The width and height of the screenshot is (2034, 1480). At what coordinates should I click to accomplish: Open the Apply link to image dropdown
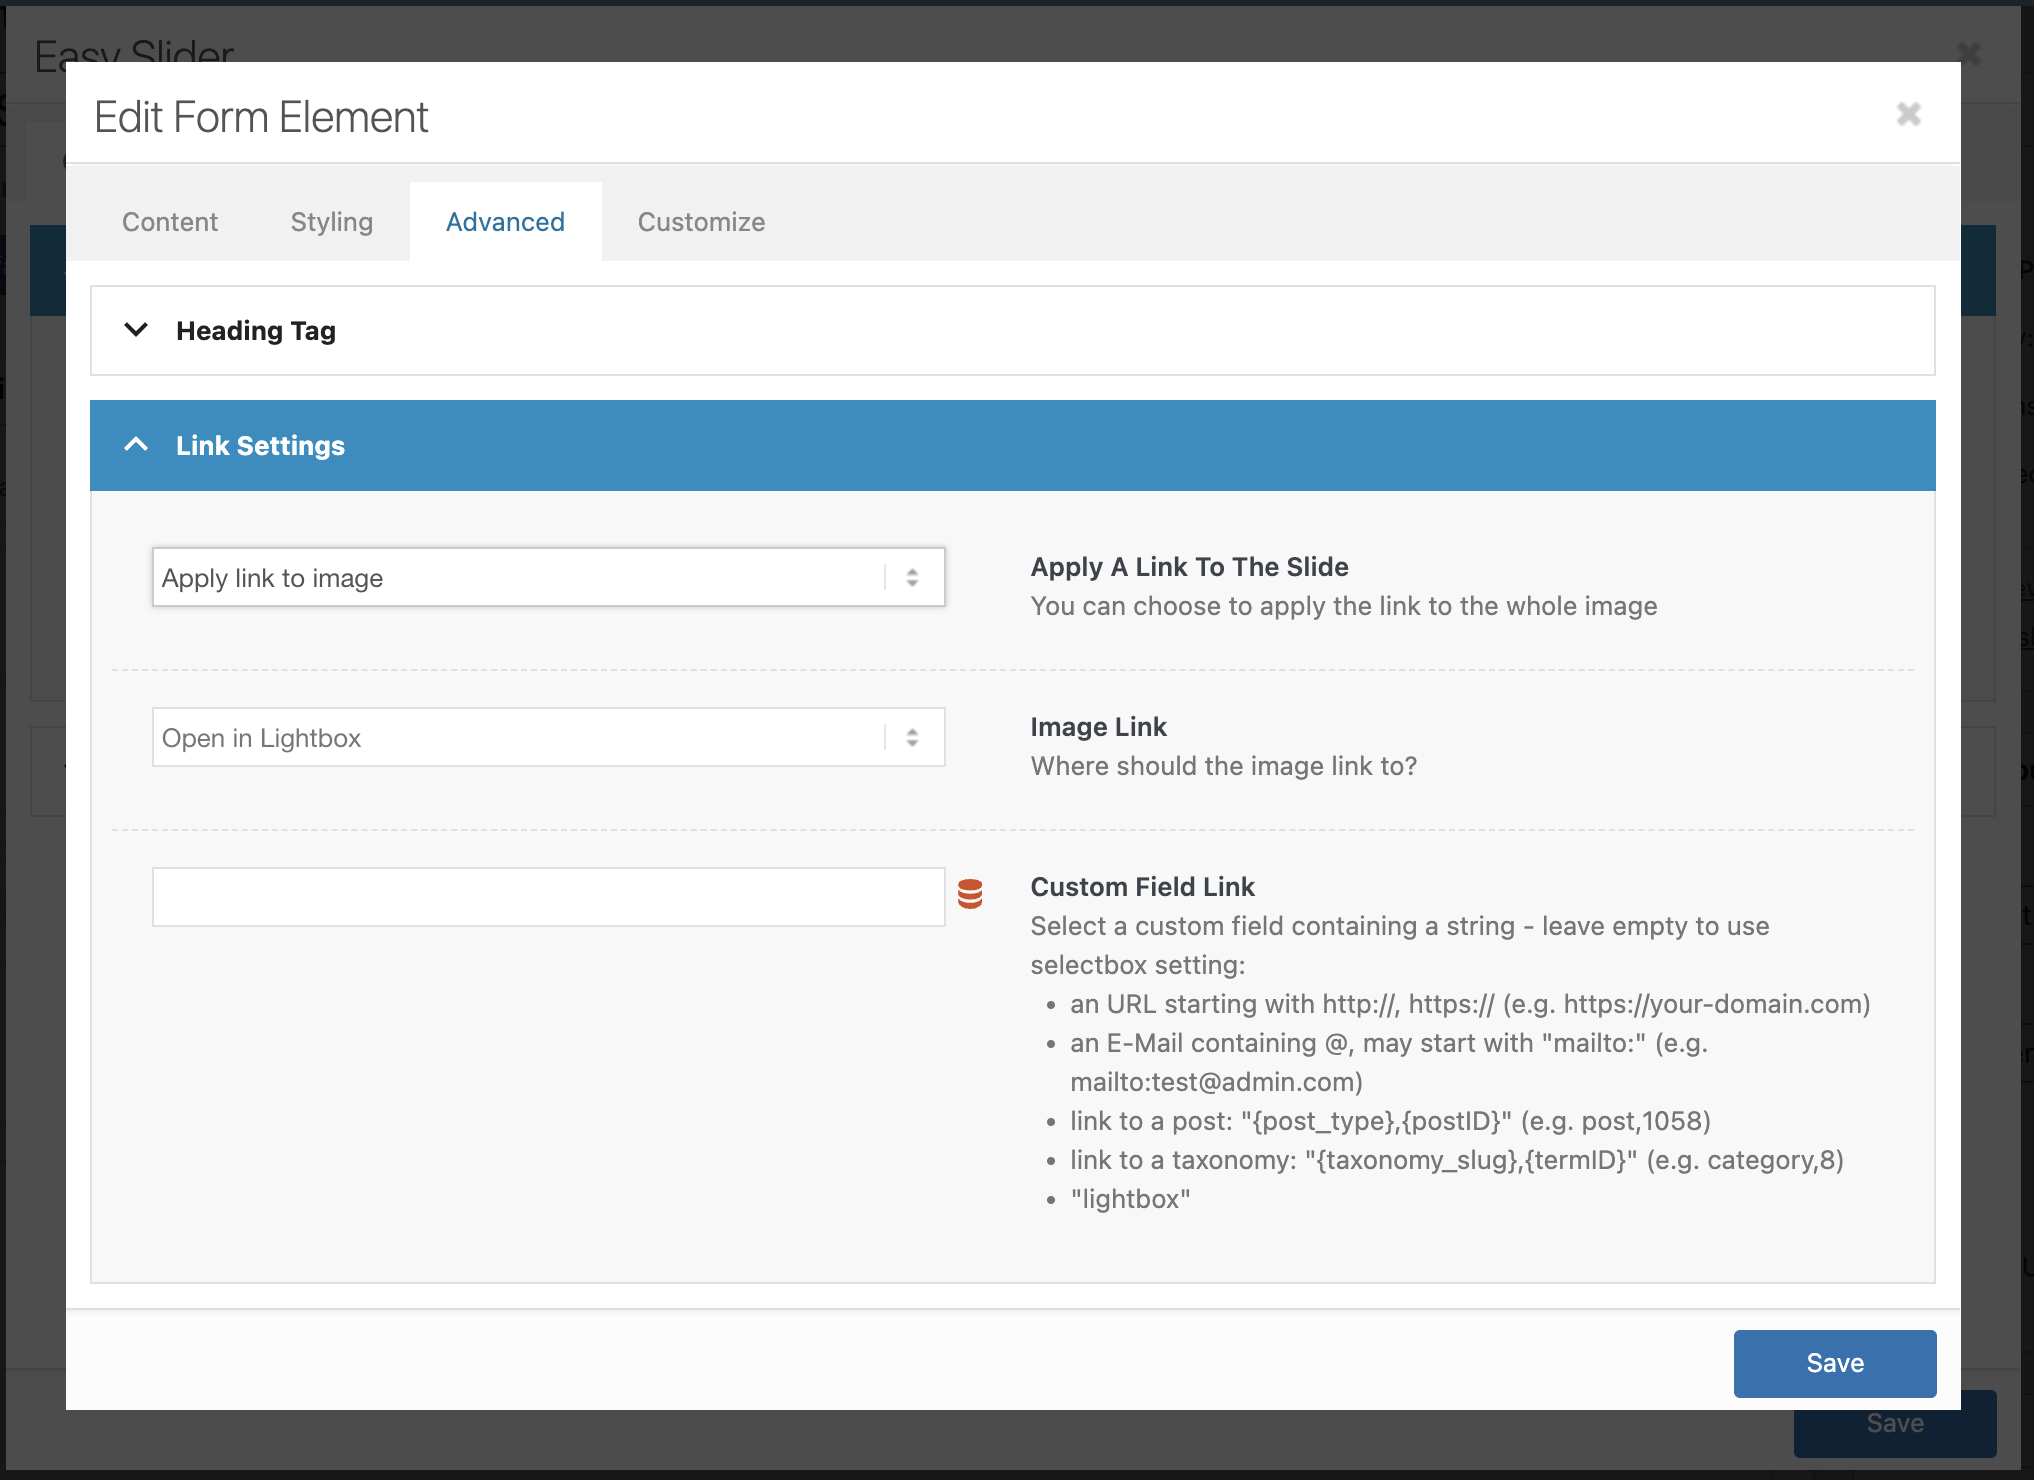tap(520, 577)
